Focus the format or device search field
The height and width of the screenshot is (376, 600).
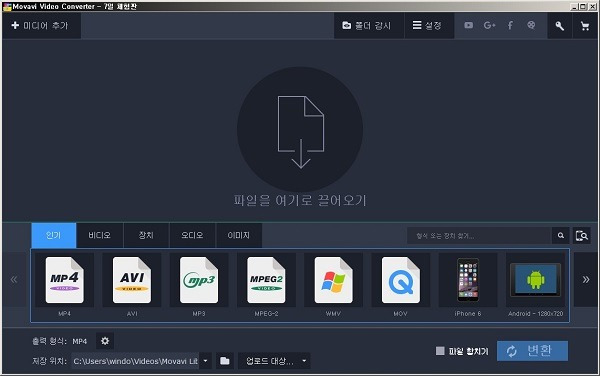479,236
